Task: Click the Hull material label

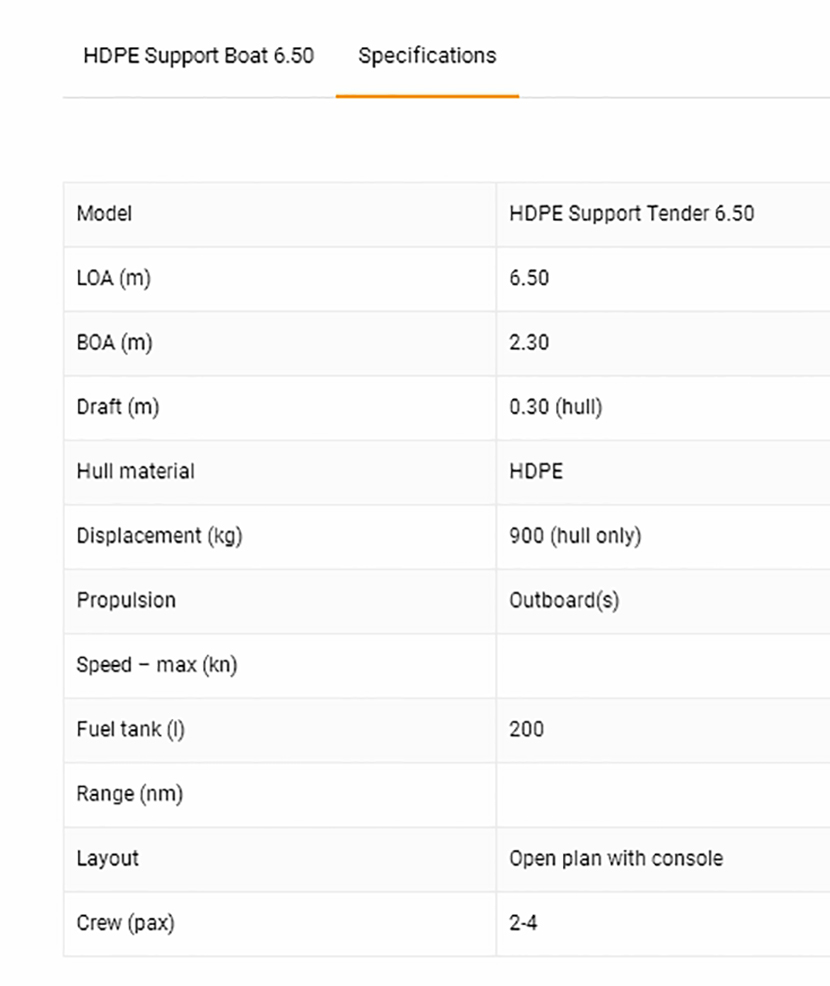Action: point(135,471)
